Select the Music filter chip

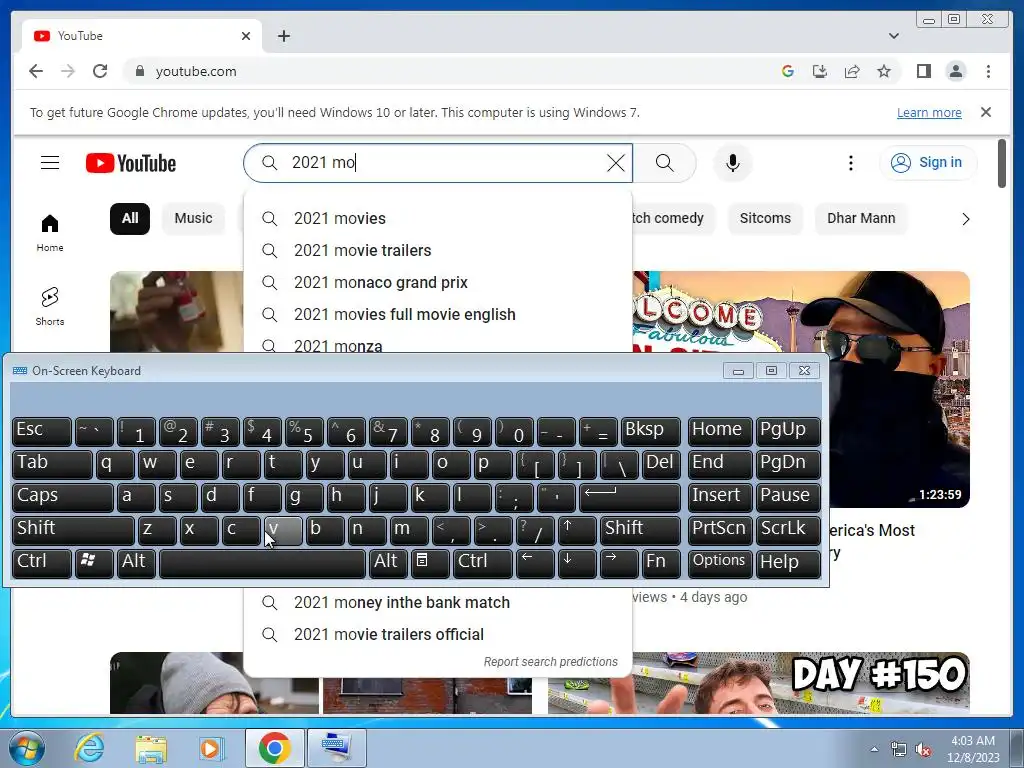pos(193,218)
